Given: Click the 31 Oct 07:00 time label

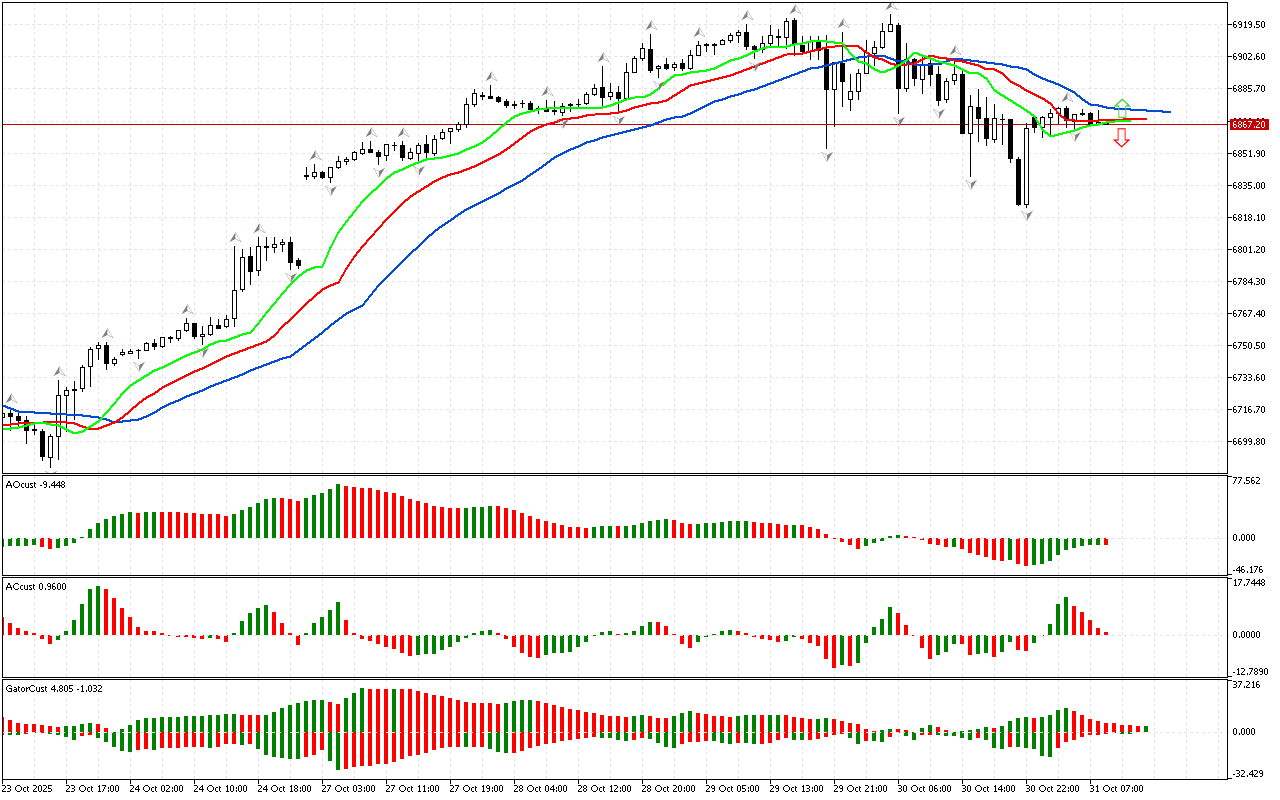Looking at the screenshot, I should click(1117, 788).
